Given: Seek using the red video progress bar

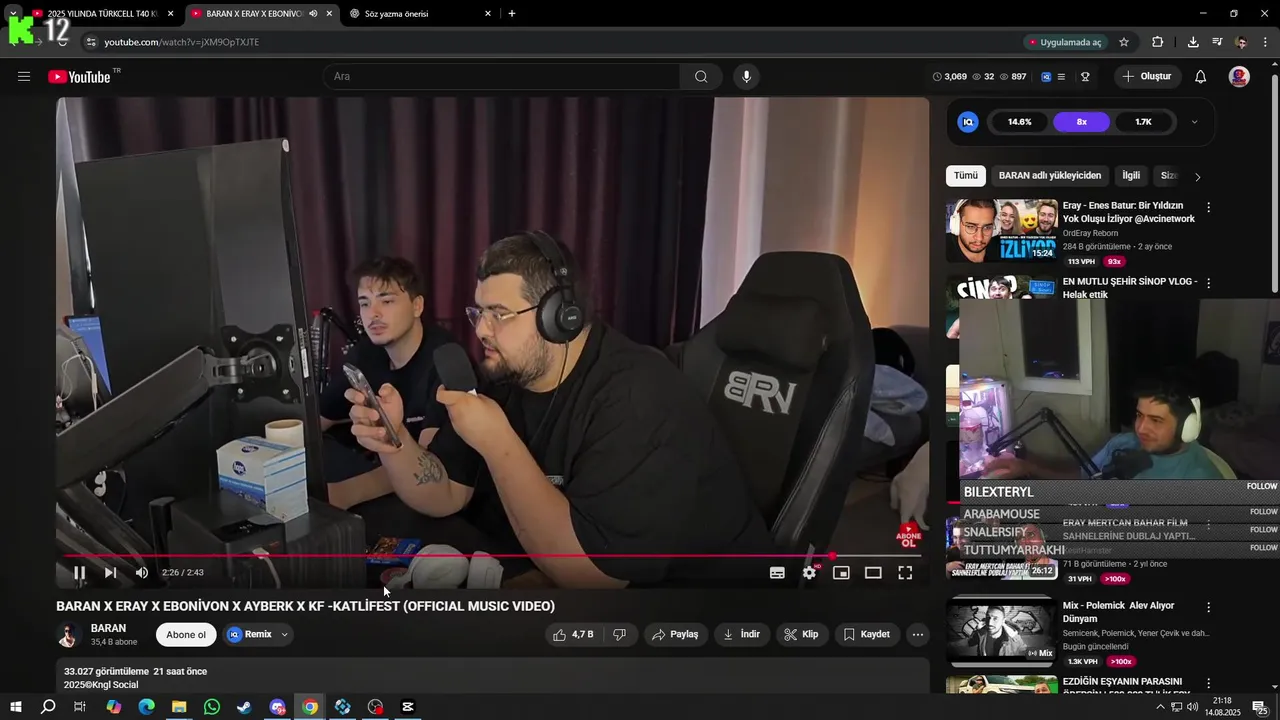Looking at the screenshot, I should pyautogui.click(x=492, y=556).
